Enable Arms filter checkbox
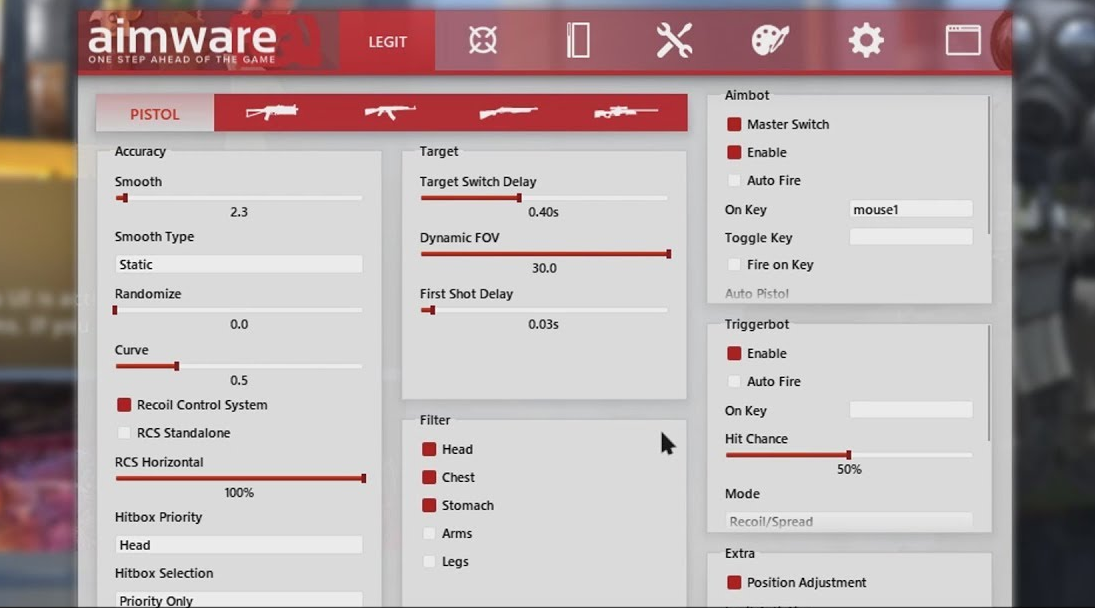This screenshot has width=1095, height=608. pos(429,533)
